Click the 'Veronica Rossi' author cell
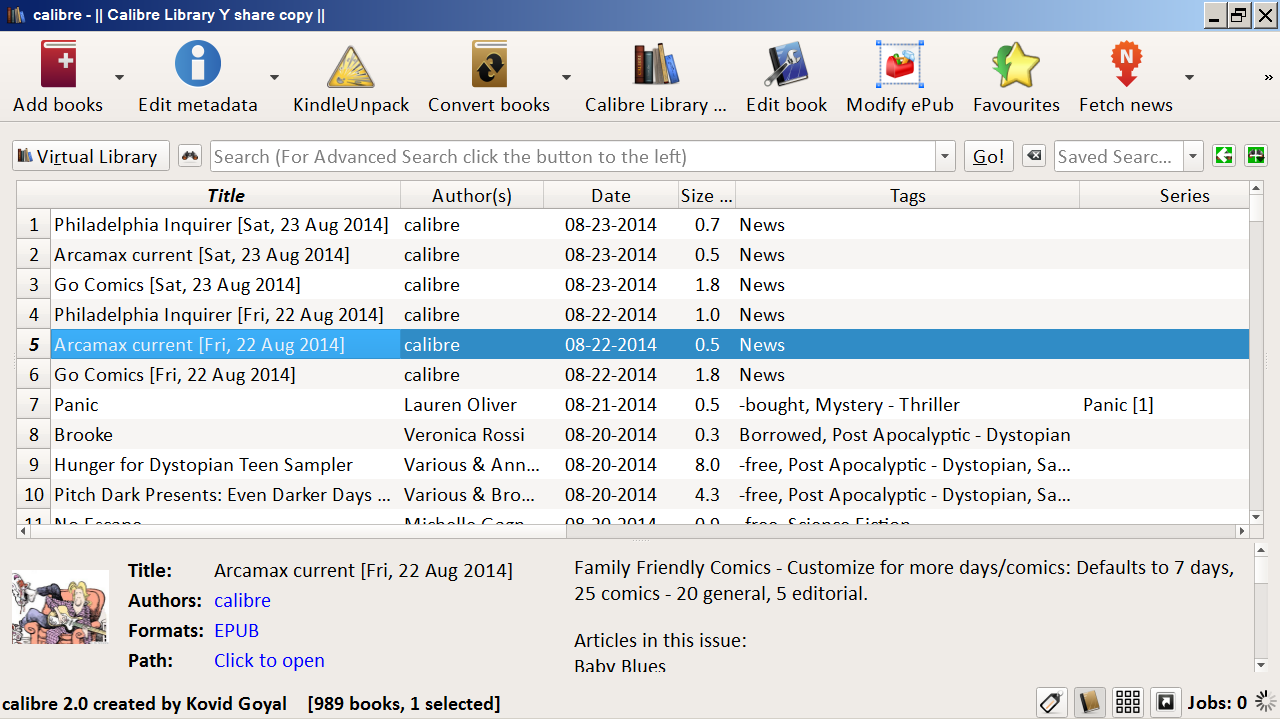Screen dimensions: 1280x720 click(x=472, y=435)
